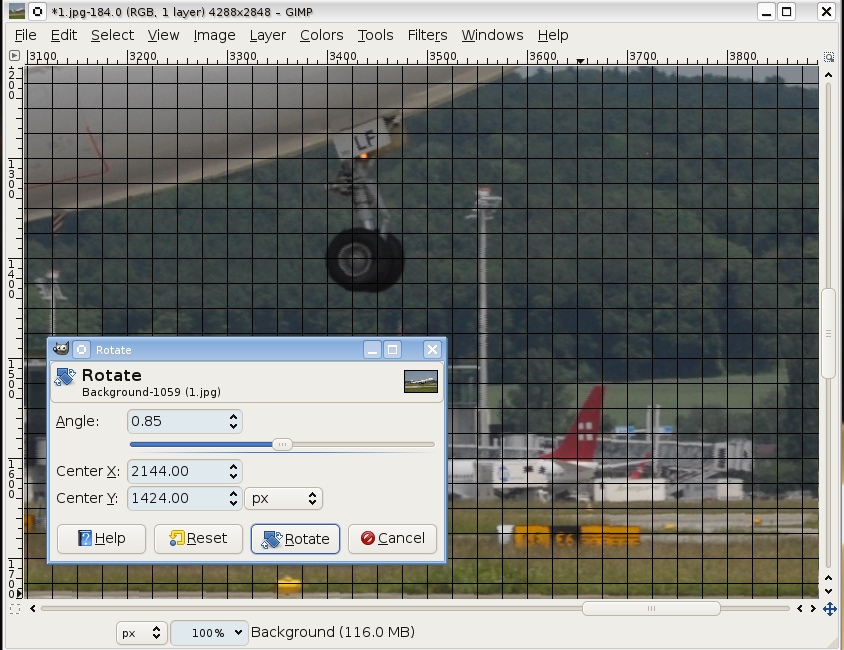Click the zoom-on-resize icon at top right
844x650 pixels.
829,57
